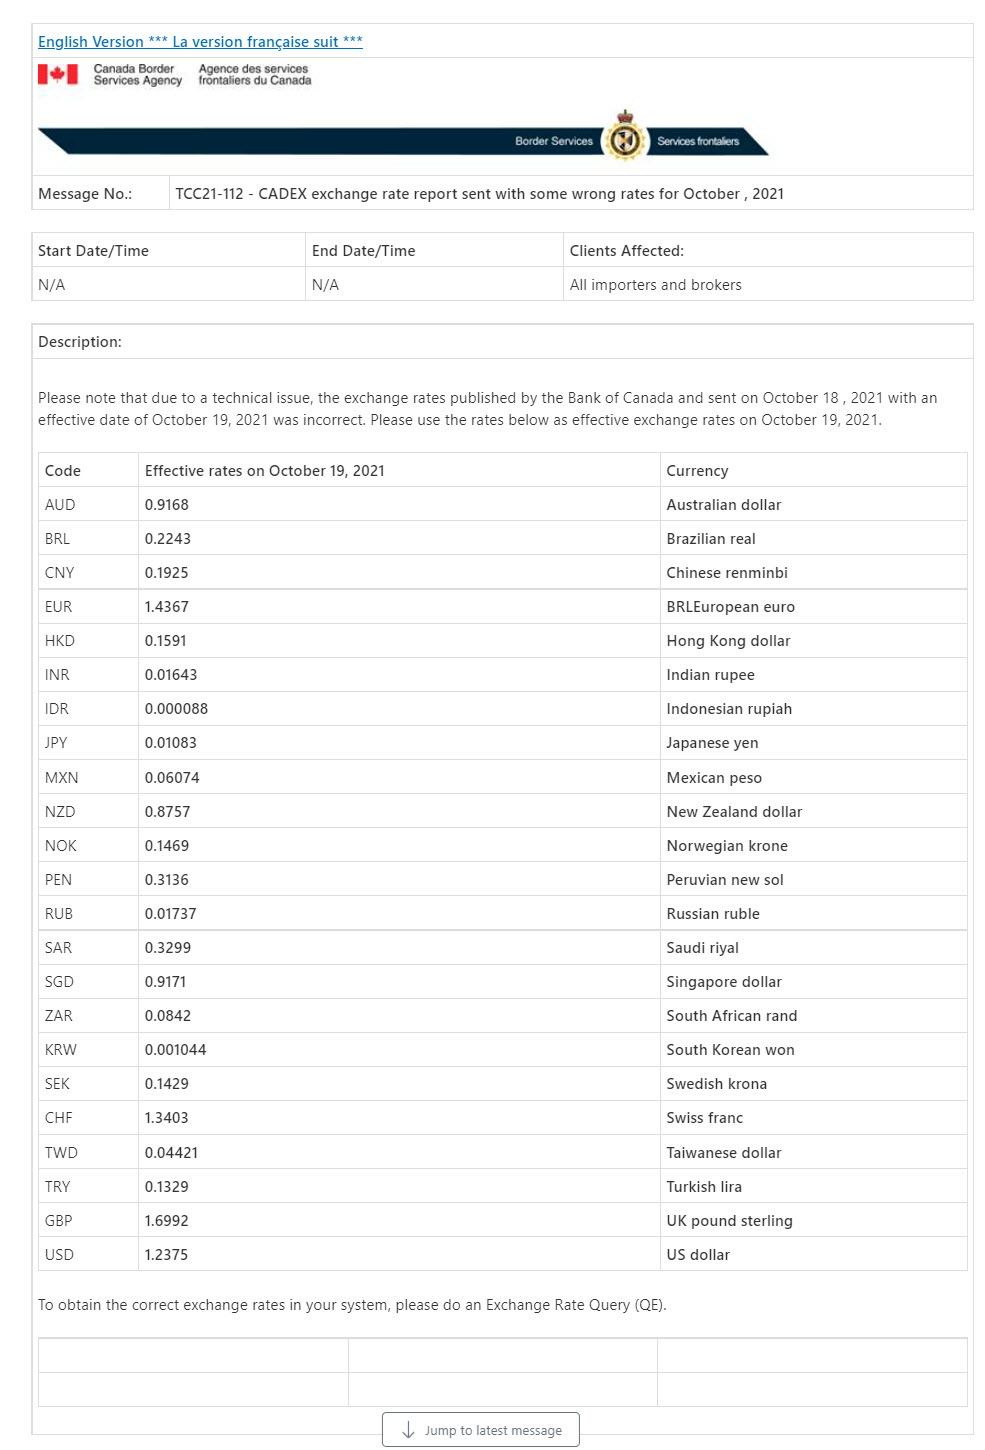Select the GBP rate 1.6992 cell

399,1220
